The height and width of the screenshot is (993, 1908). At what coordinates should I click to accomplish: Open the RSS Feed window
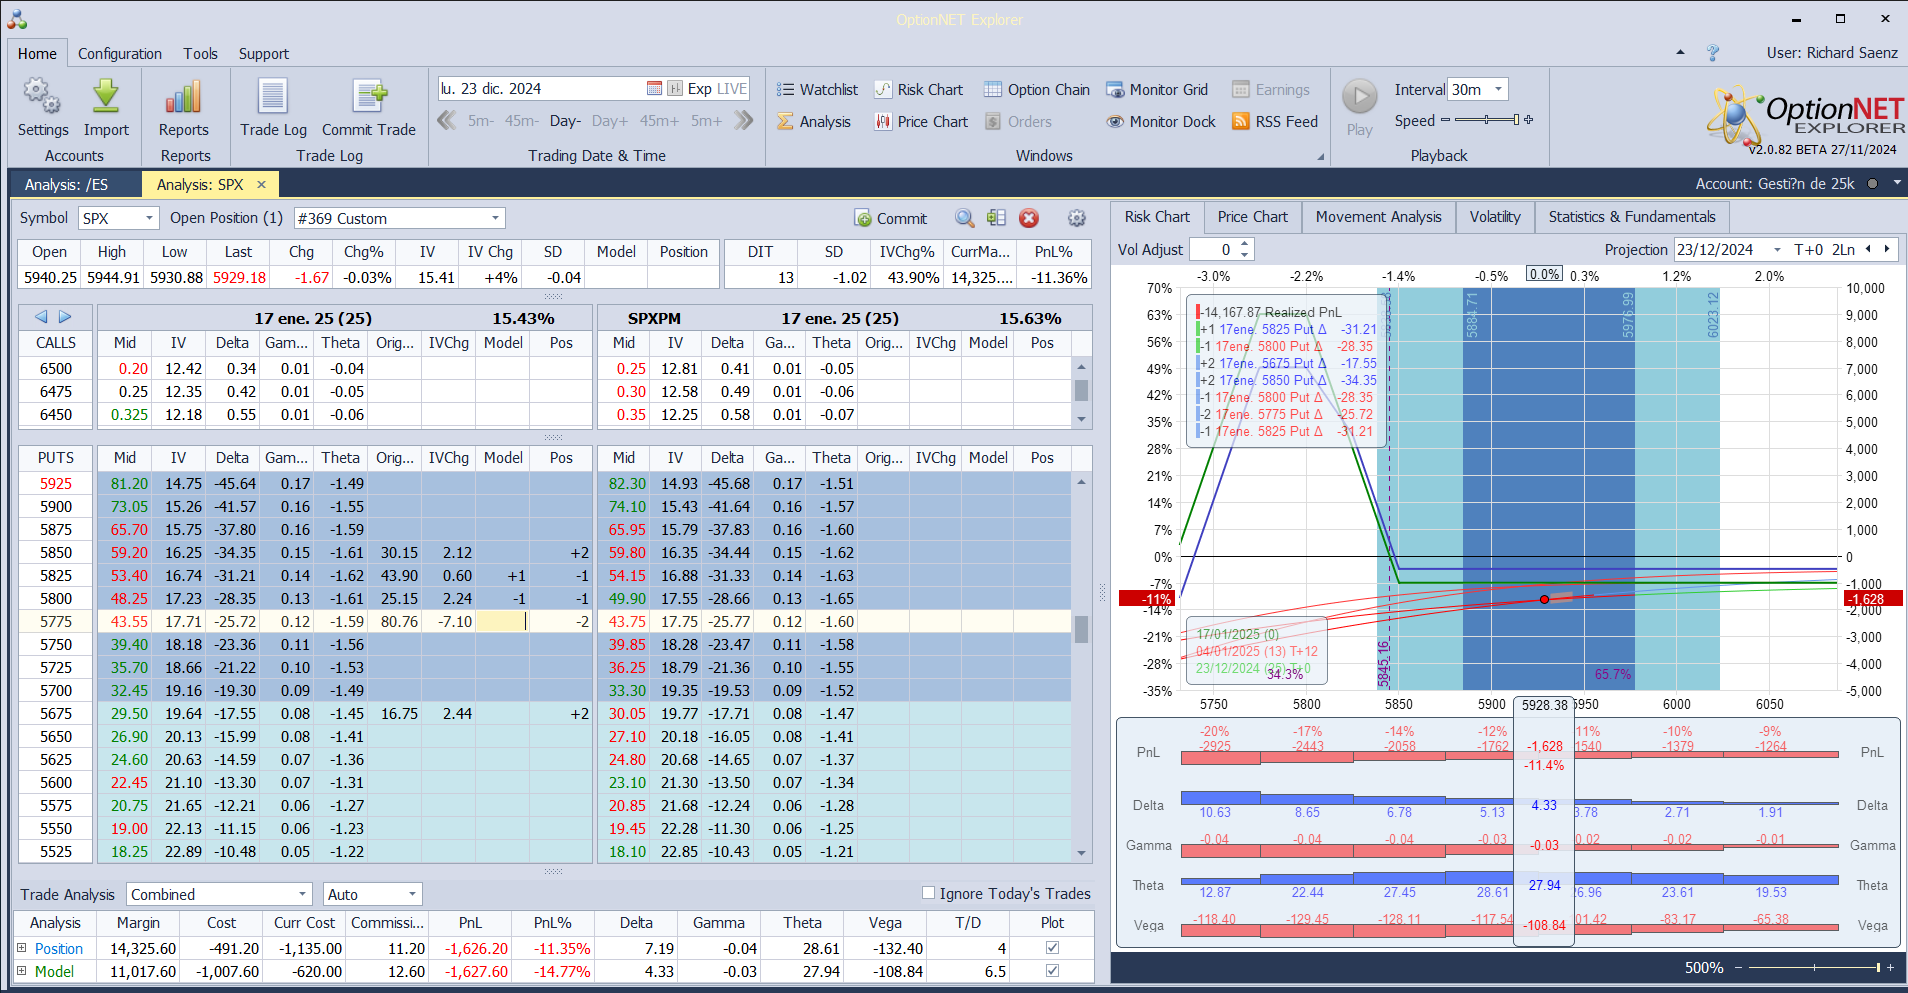tap(1275, 122)
